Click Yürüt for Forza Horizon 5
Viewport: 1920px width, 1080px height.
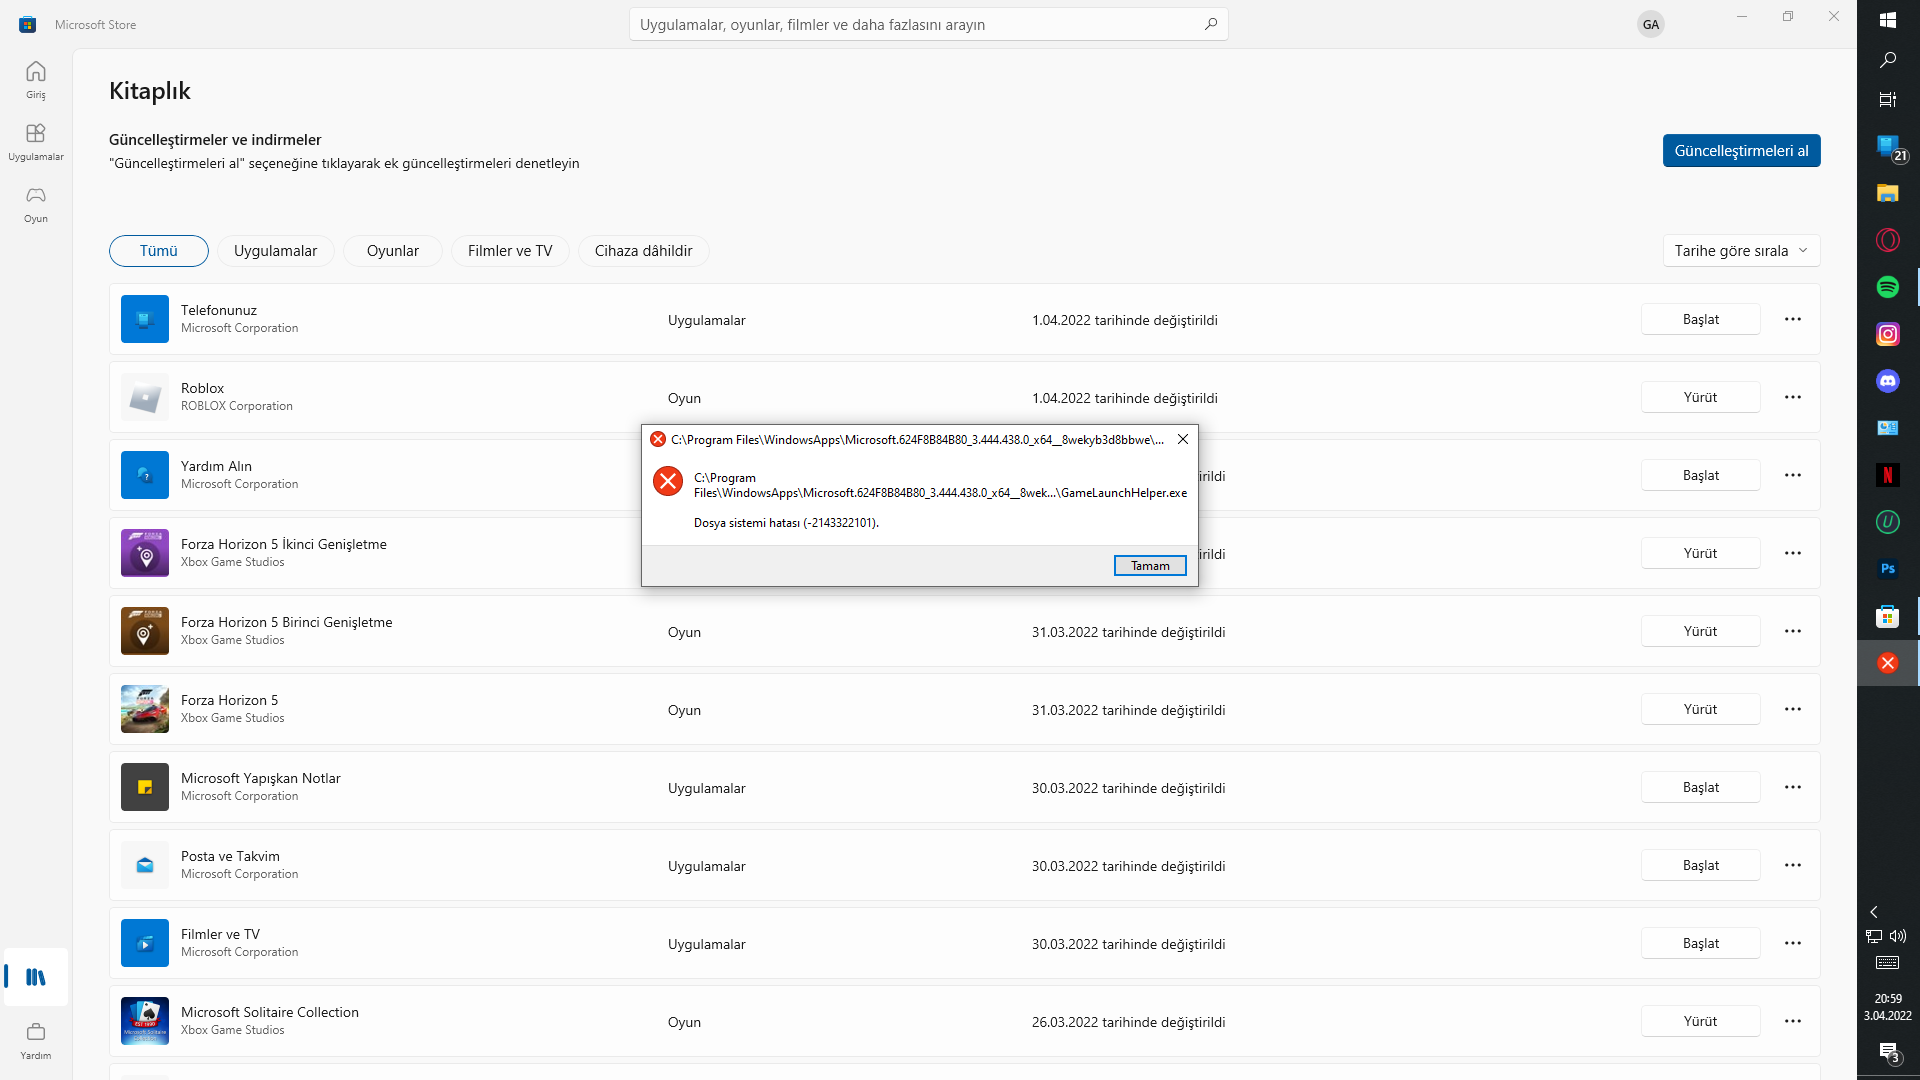1700,709
